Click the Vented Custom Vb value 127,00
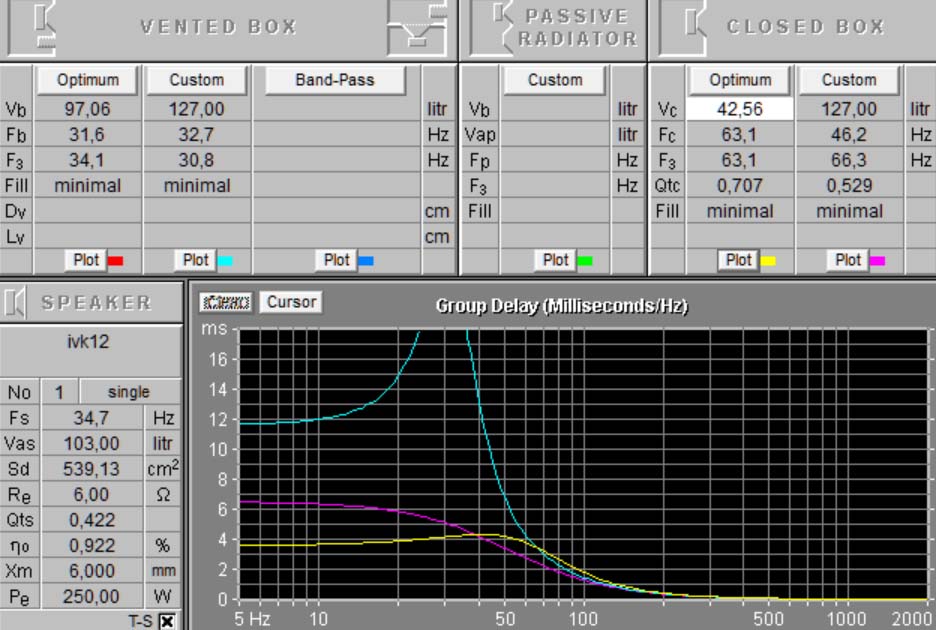This screenshot has width=936, height=630. [197, 109]
